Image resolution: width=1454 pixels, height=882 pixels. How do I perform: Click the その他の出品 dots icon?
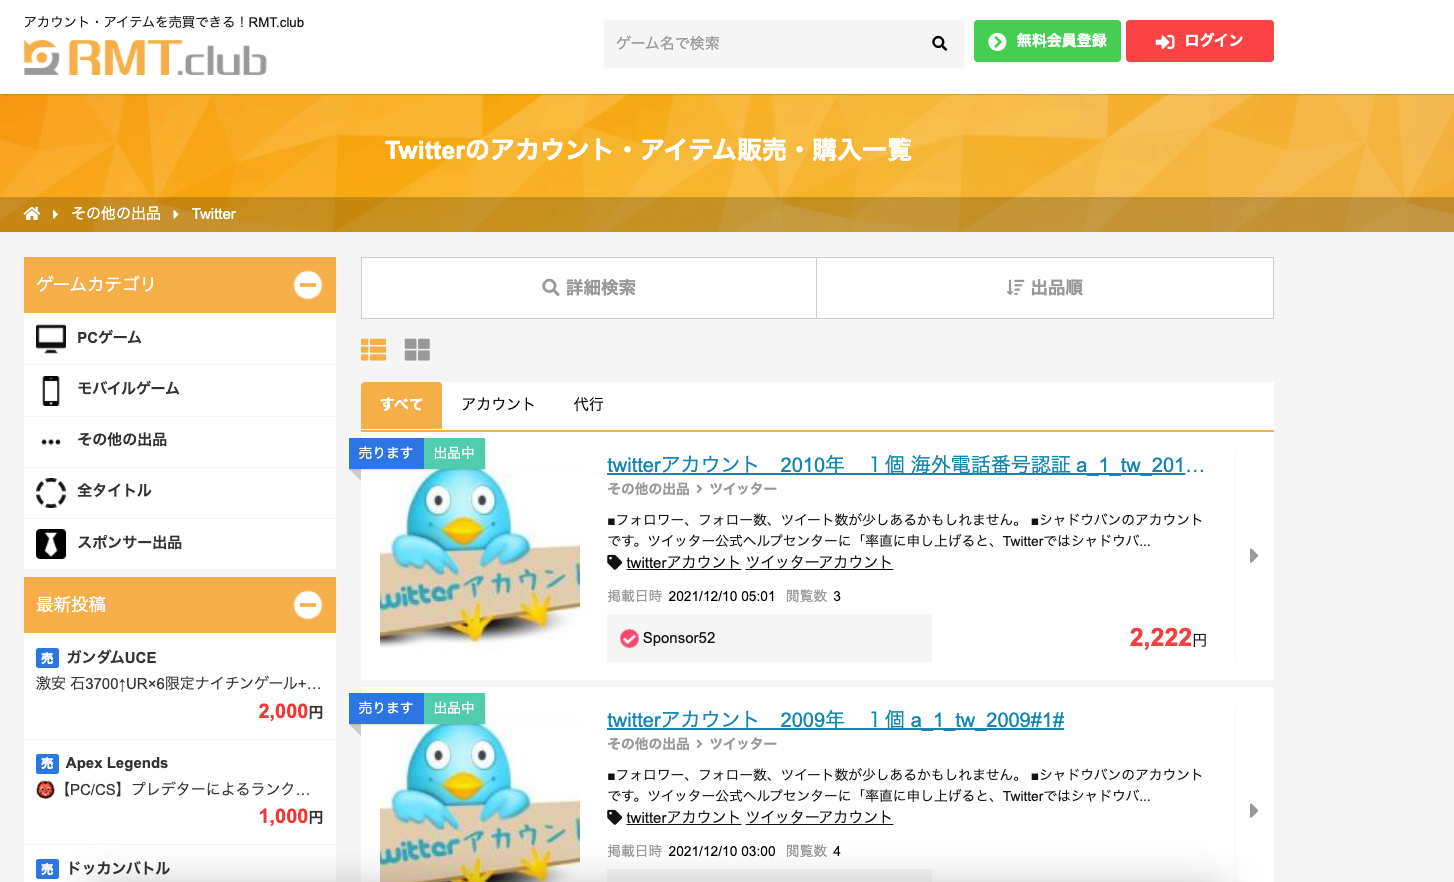point(51,441)
